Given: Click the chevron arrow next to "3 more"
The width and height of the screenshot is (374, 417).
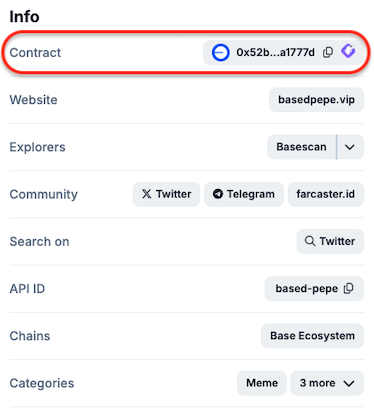Looking at the screenshot, I should pyautogui.click(x=349, y=383).
